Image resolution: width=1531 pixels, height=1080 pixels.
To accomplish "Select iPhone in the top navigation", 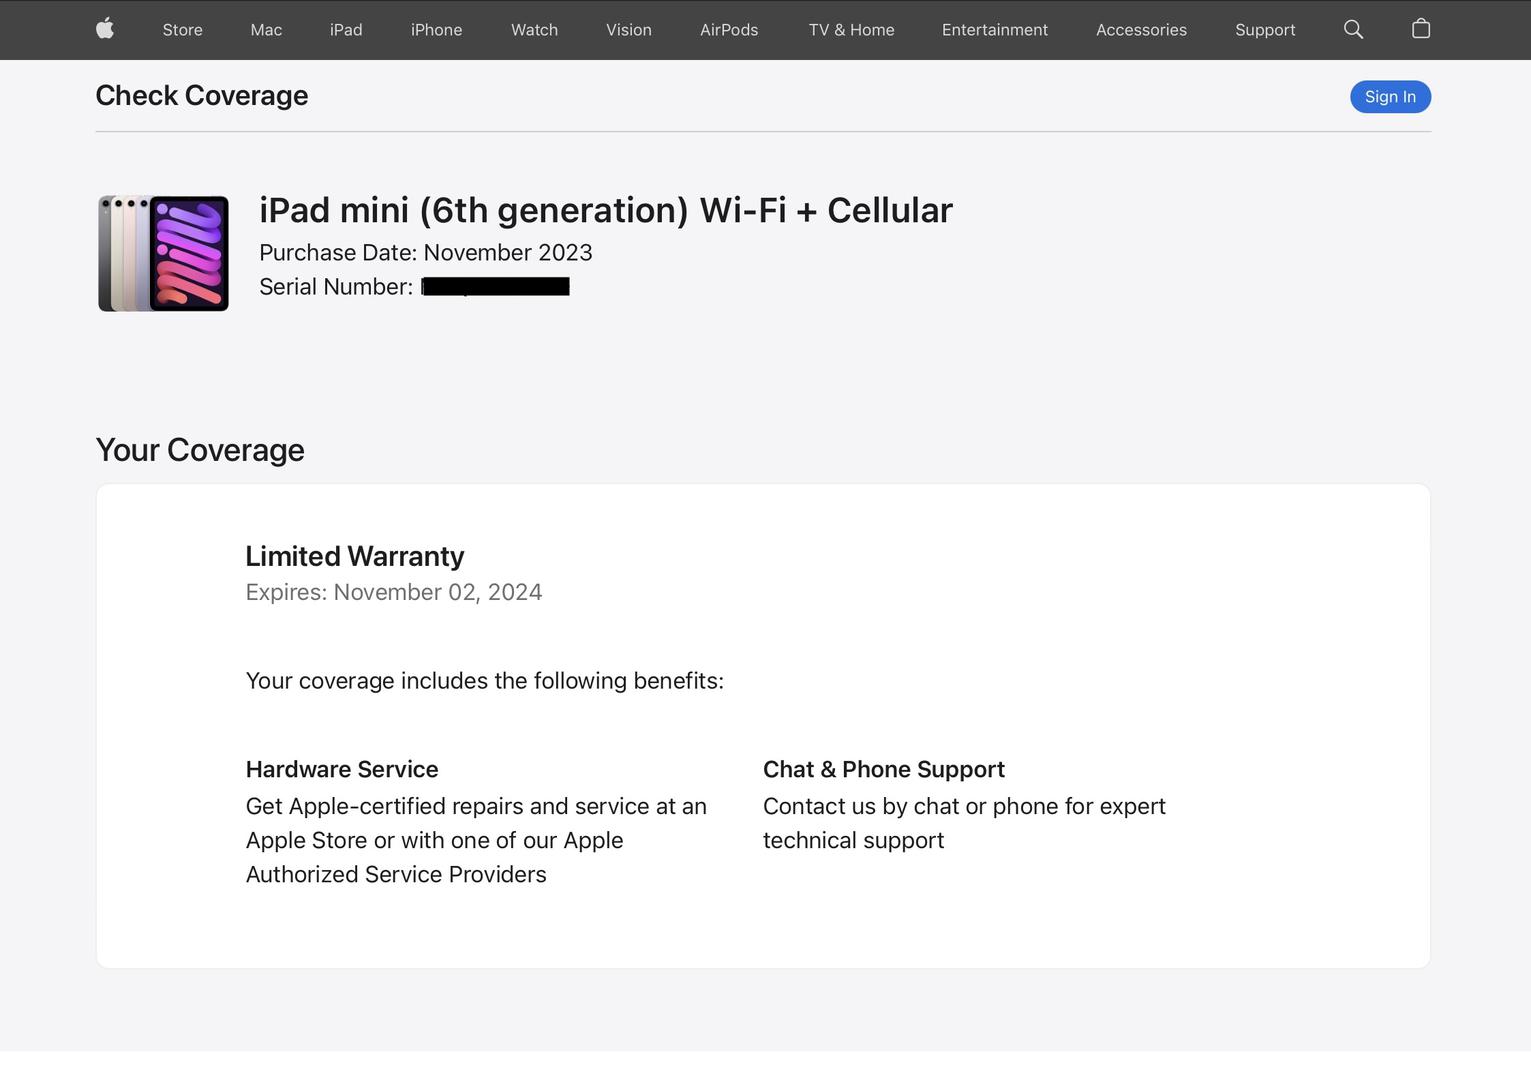I will [x=437, y=30].
